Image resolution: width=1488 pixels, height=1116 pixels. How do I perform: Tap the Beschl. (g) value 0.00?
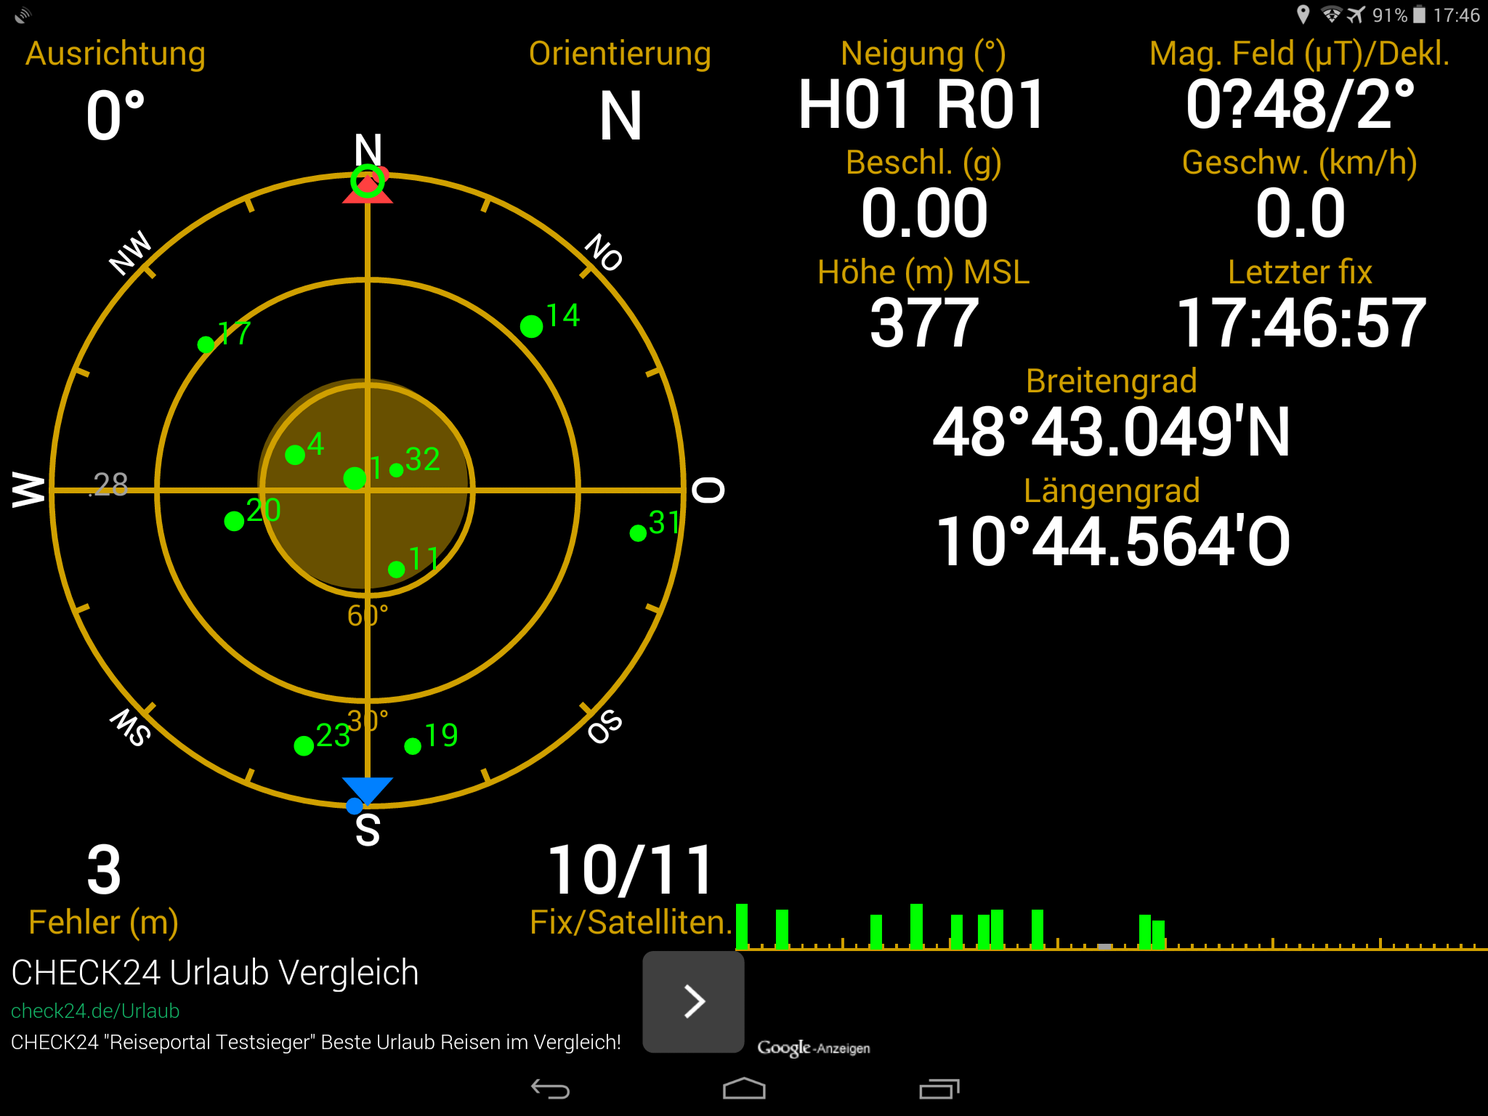[924, 214]
